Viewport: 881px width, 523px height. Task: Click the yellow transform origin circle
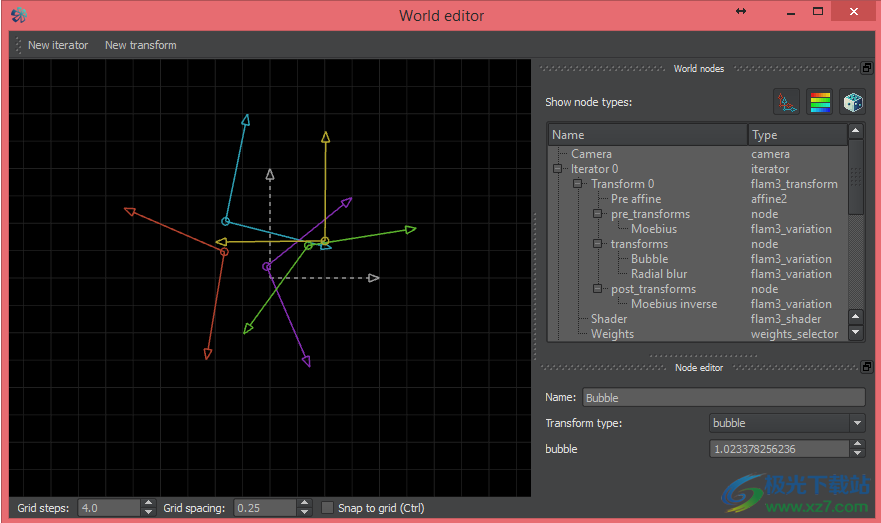(x=325, y=241)
